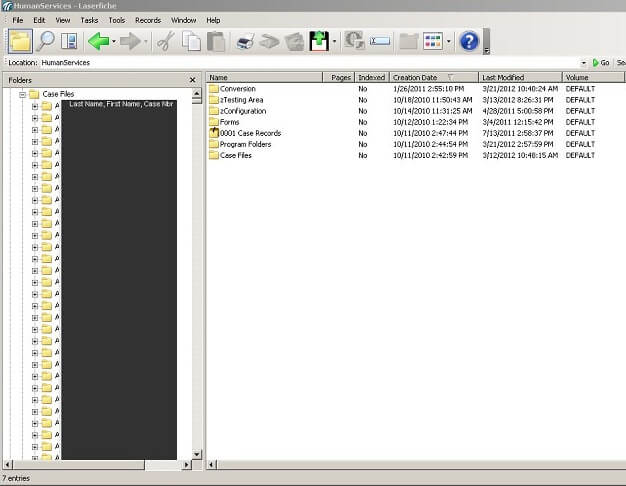Viewport: 626px width, 486px height.
Task: Click the Laserfiche title bar logo
Action: [7, 6]
